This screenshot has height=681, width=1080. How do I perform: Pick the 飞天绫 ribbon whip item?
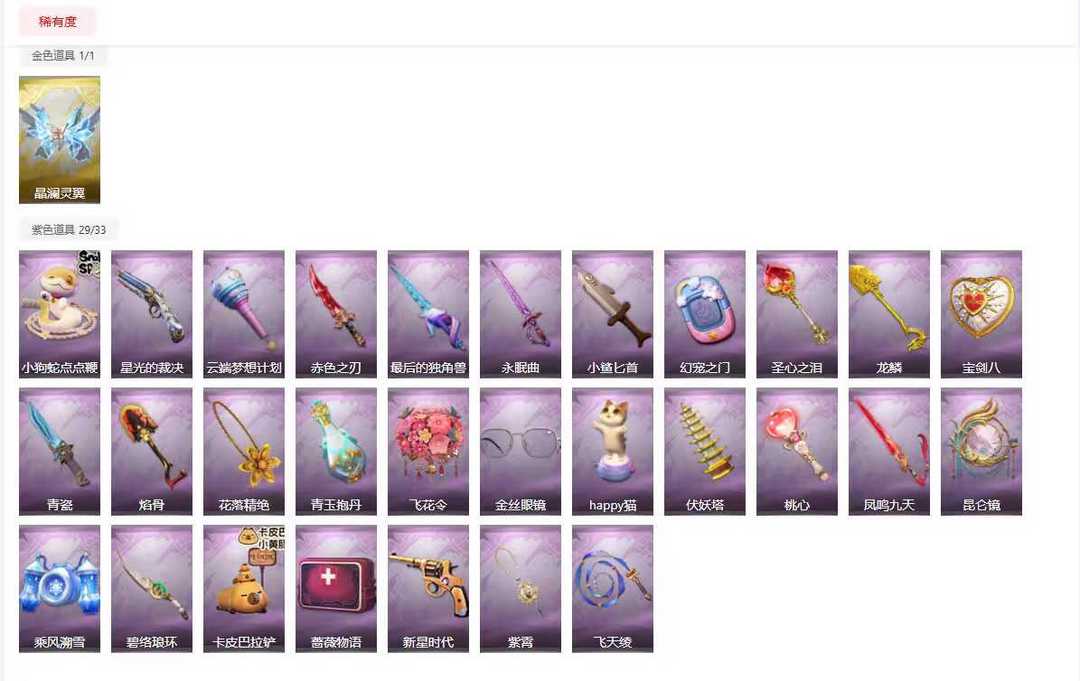click(x=612, y=589)
